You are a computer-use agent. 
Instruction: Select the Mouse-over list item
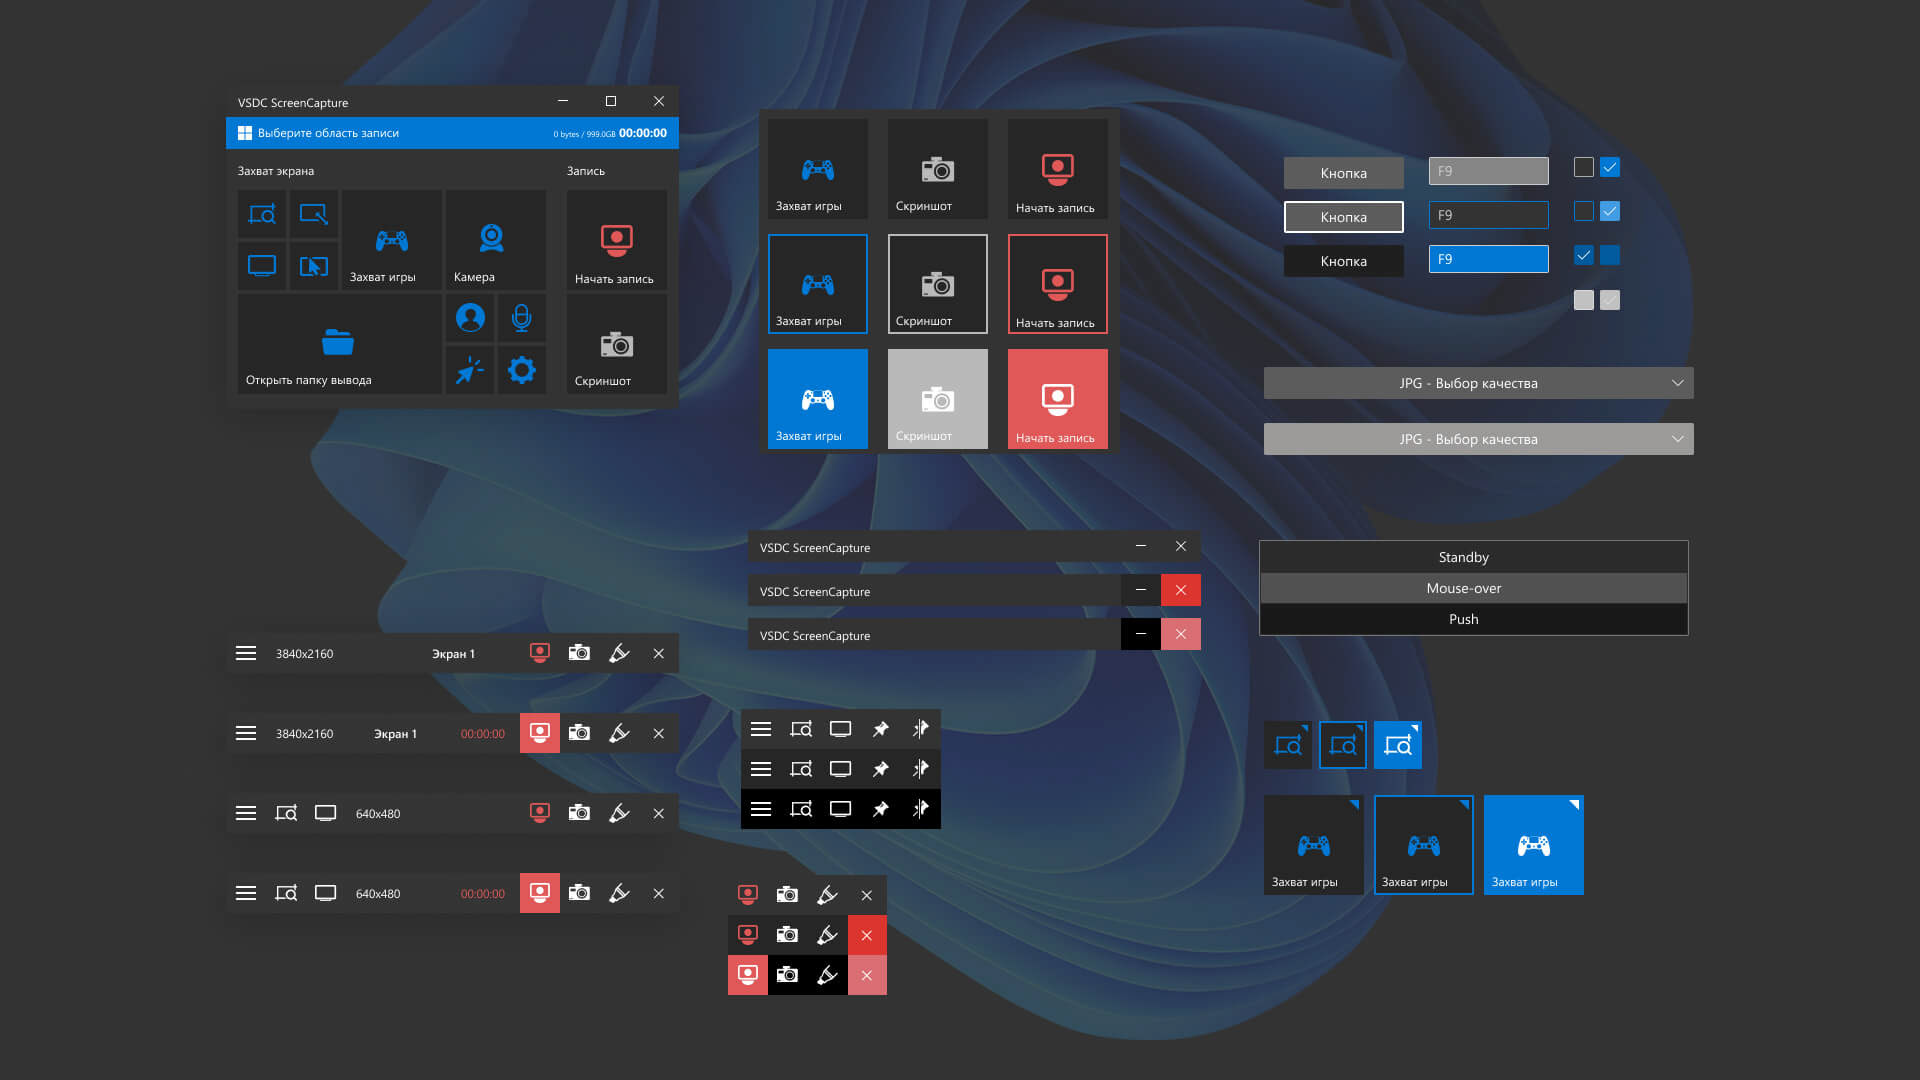tap(1463, 588)
